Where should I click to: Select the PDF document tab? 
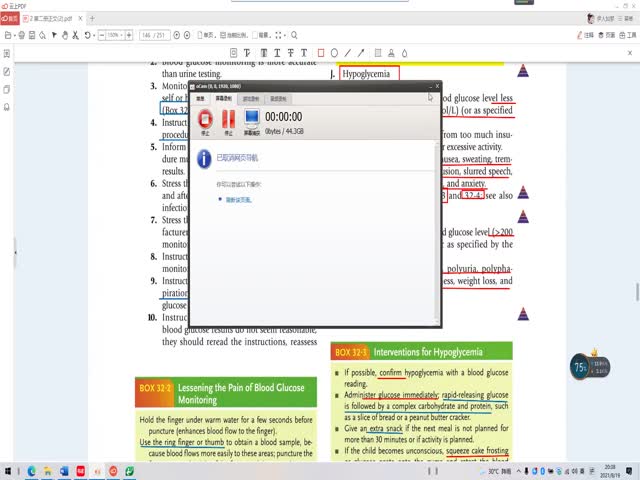point(50,18)
